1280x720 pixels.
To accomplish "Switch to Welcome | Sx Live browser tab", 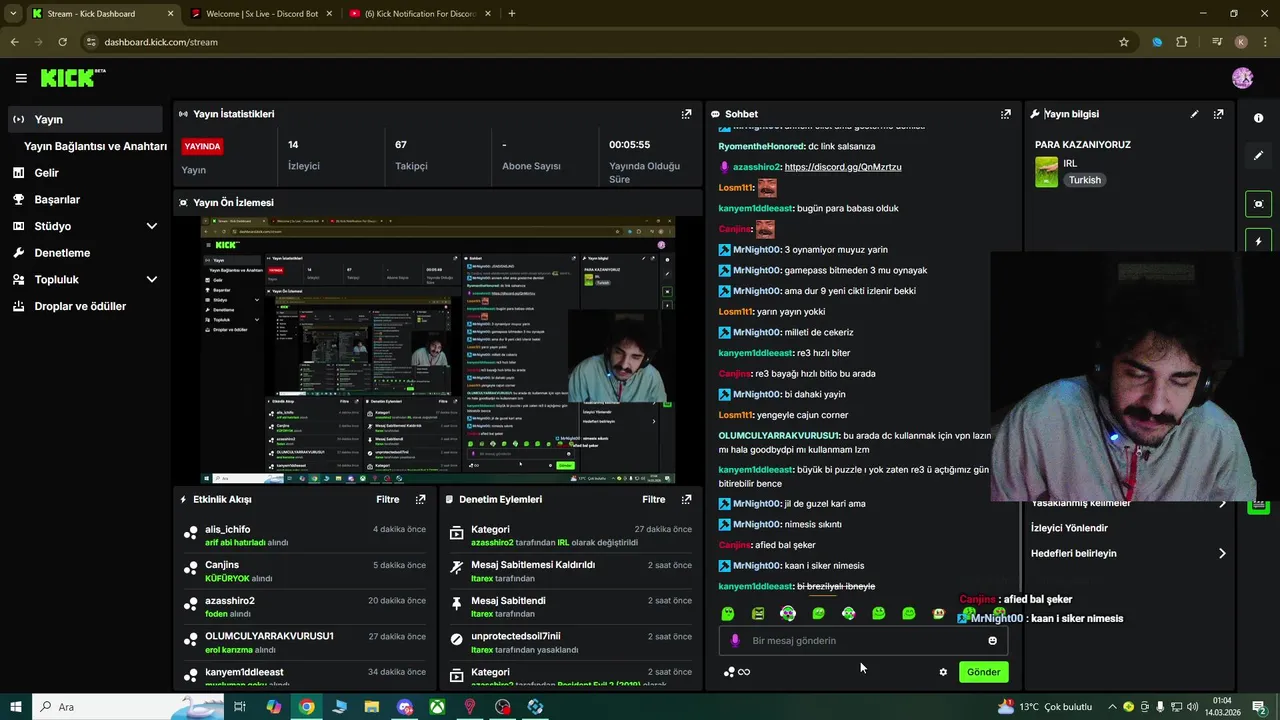I will (260, 14).
